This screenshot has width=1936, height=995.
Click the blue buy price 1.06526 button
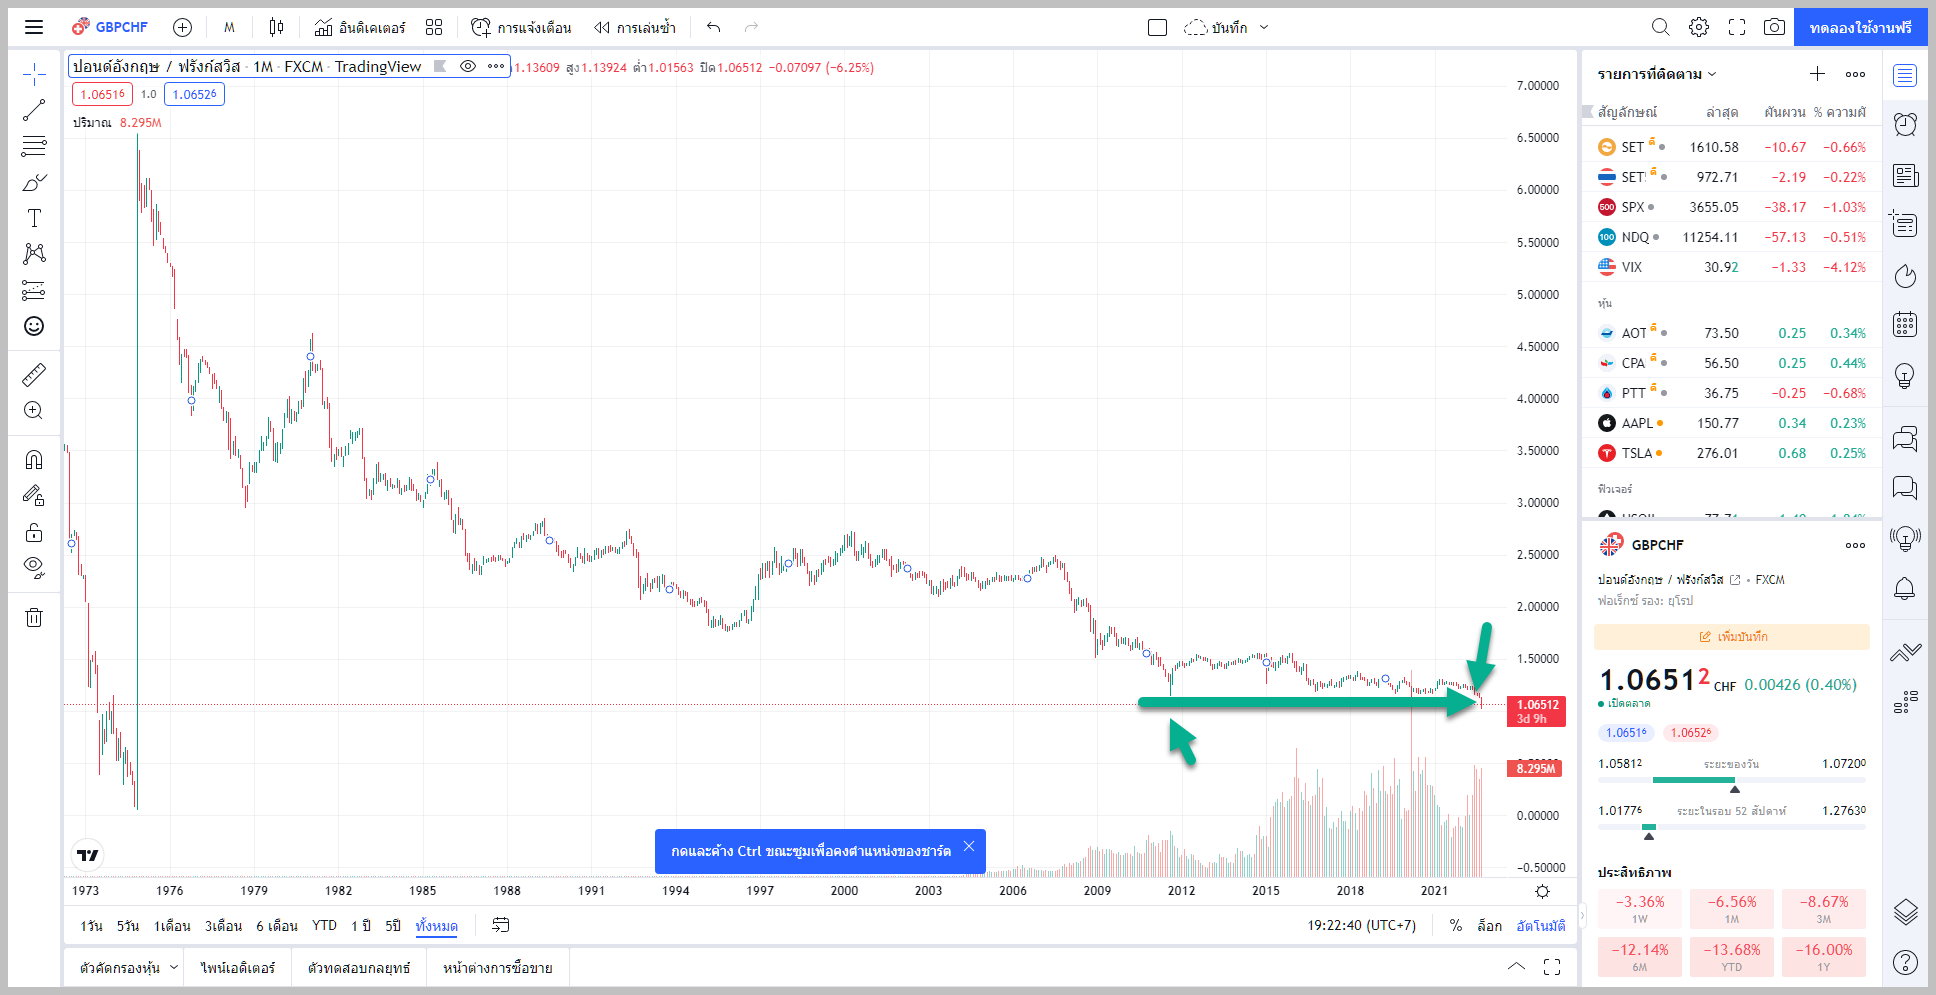[x=194, y=94]
